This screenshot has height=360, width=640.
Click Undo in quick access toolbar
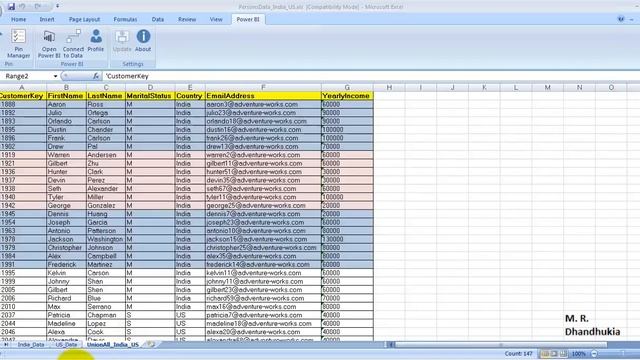22,7
